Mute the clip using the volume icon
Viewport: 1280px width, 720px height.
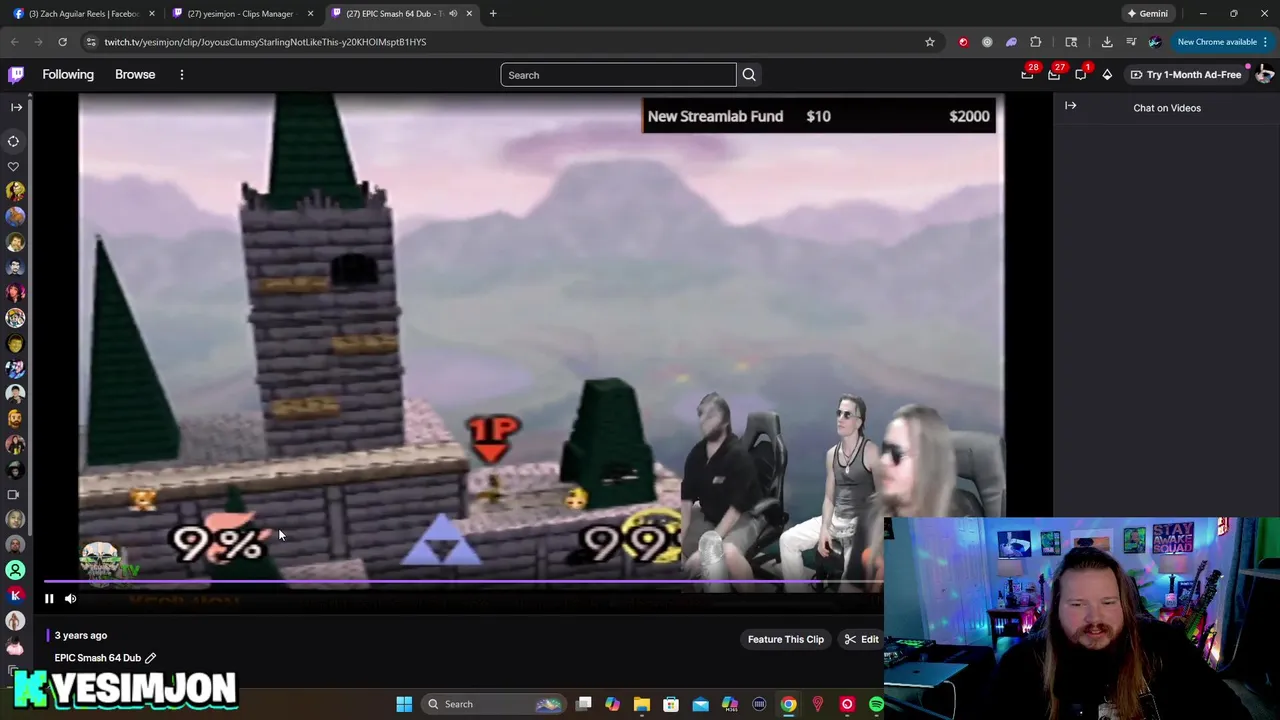pos(70,599)
